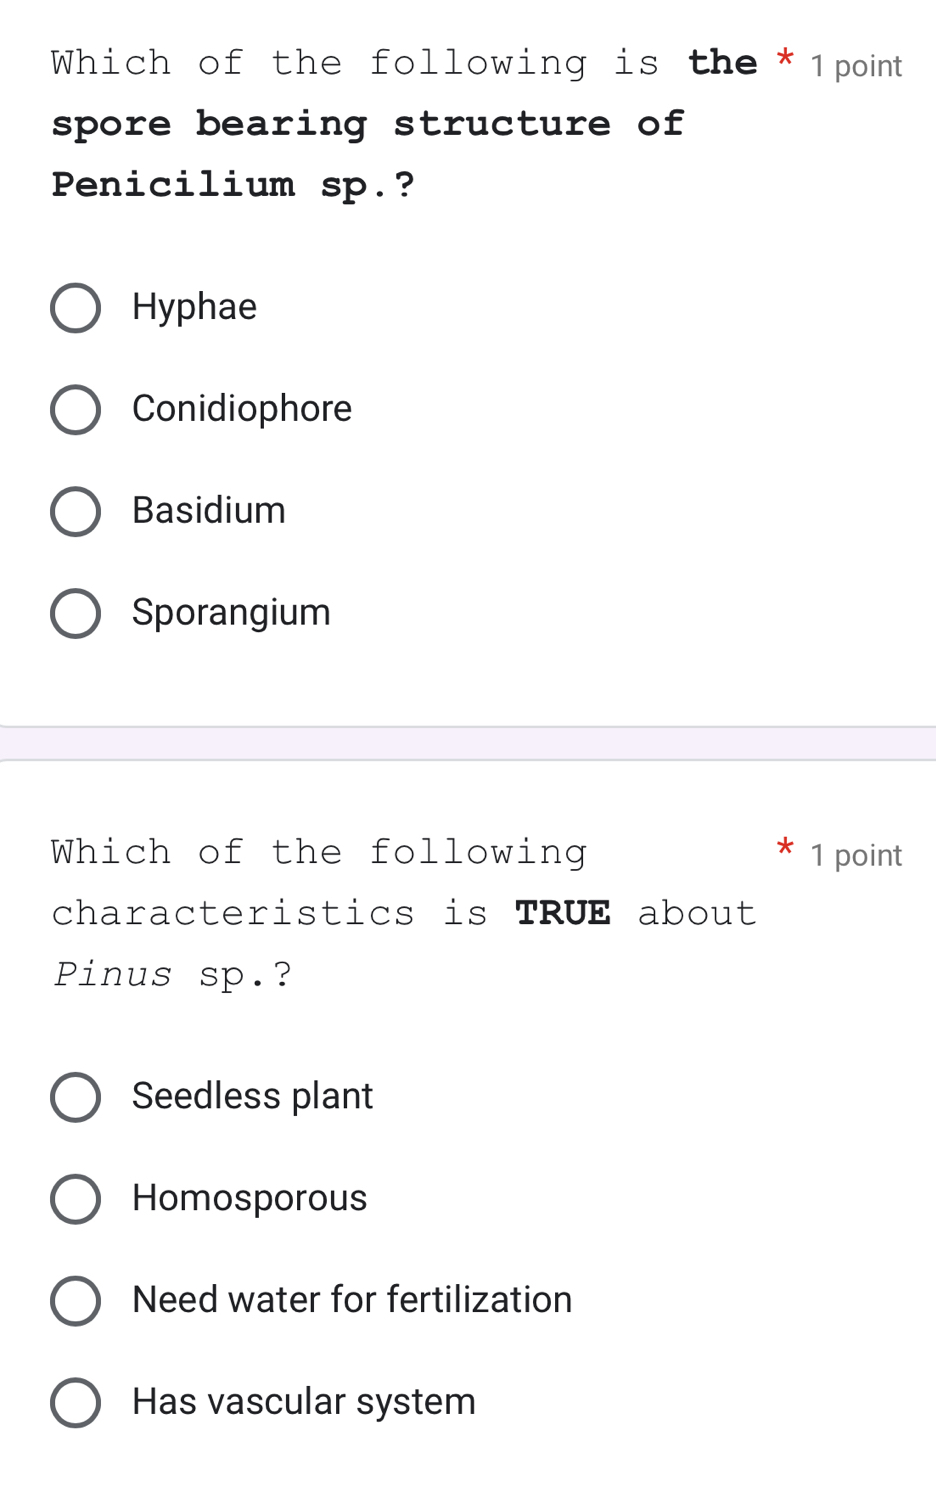Image resolution: width=936 pixels, height=1497 pixels.
Task: Choose the Homosporous answer option
Action: (x=76, y=1199)
